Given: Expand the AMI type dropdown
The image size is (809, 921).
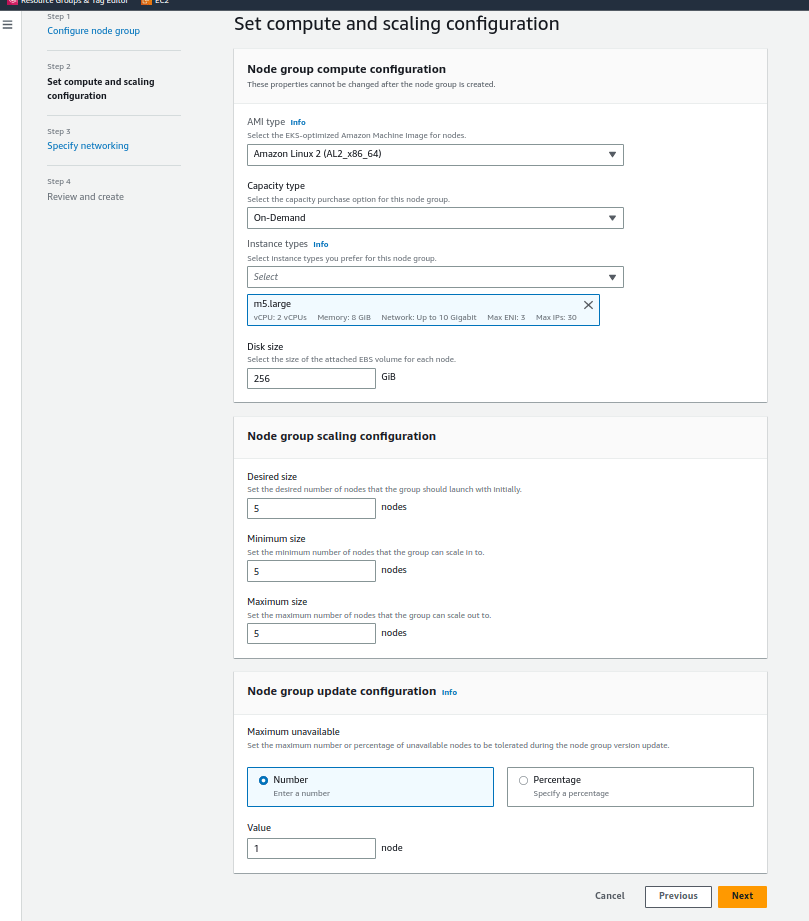Looking at the screenshot, I should coord(435,155).
